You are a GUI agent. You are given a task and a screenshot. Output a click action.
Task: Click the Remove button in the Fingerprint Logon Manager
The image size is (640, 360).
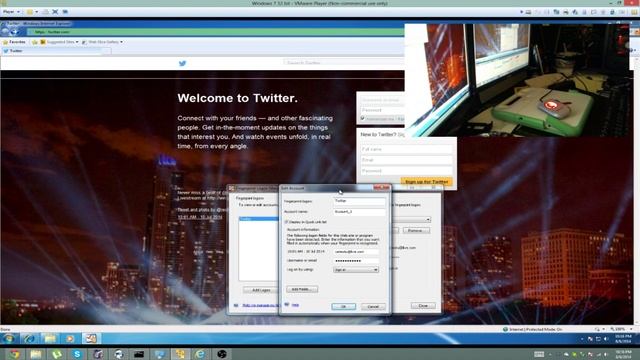coord(416,231)
